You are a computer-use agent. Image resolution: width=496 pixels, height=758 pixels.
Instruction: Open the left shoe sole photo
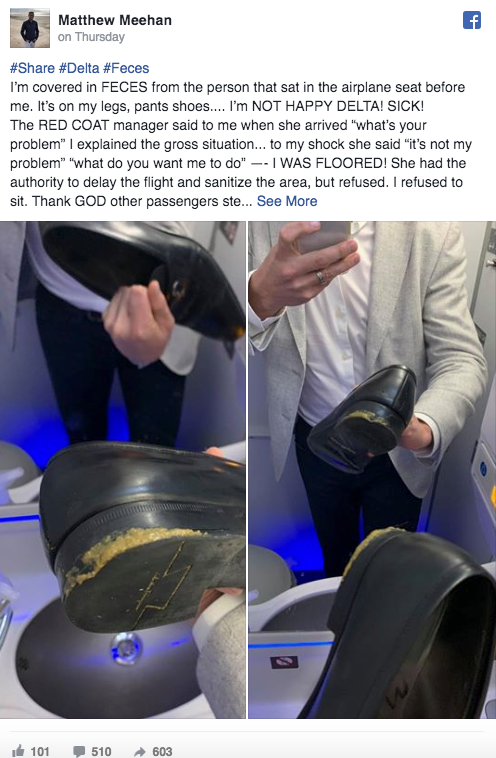(123, 469)
